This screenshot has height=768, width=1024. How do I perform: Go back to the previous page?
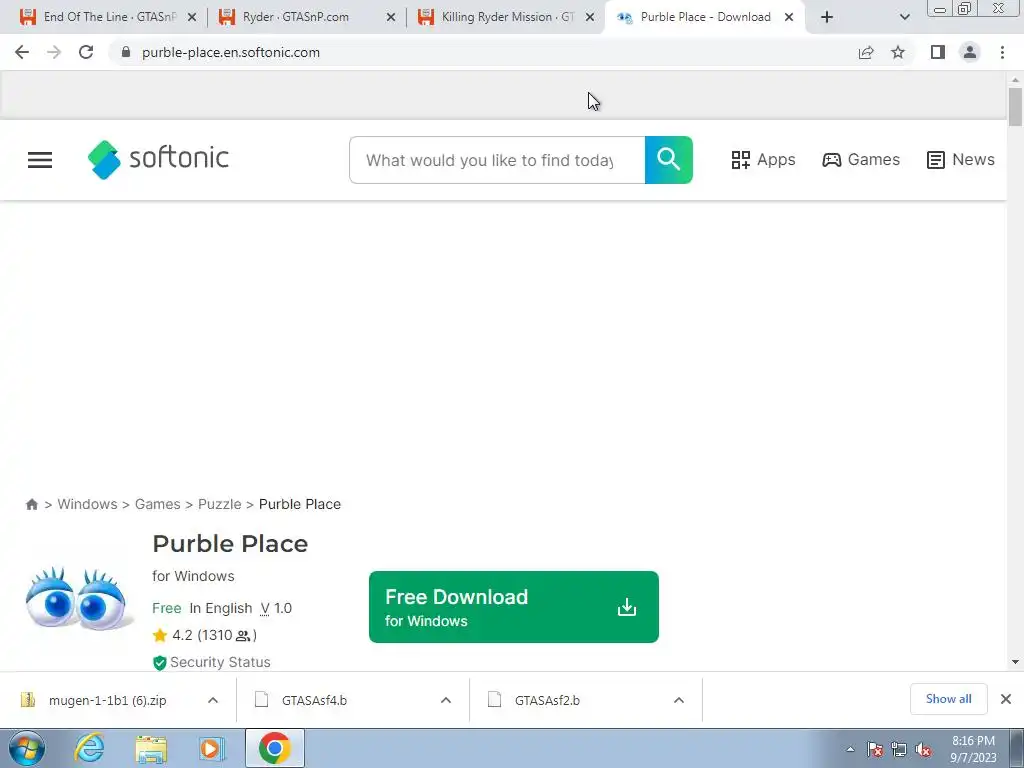tap(22, 52)
